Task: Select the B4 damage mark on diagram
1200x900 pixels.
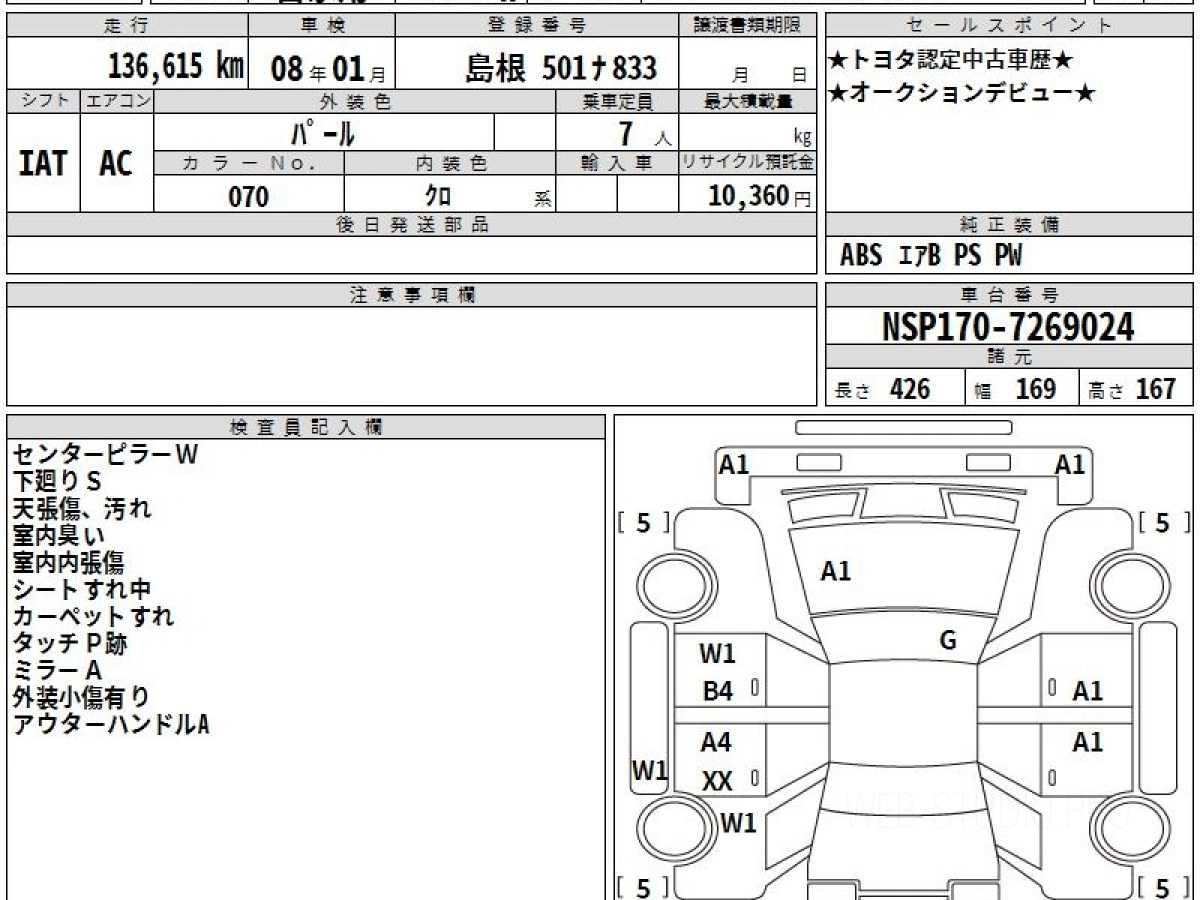Action: click(x=717, y=691)
